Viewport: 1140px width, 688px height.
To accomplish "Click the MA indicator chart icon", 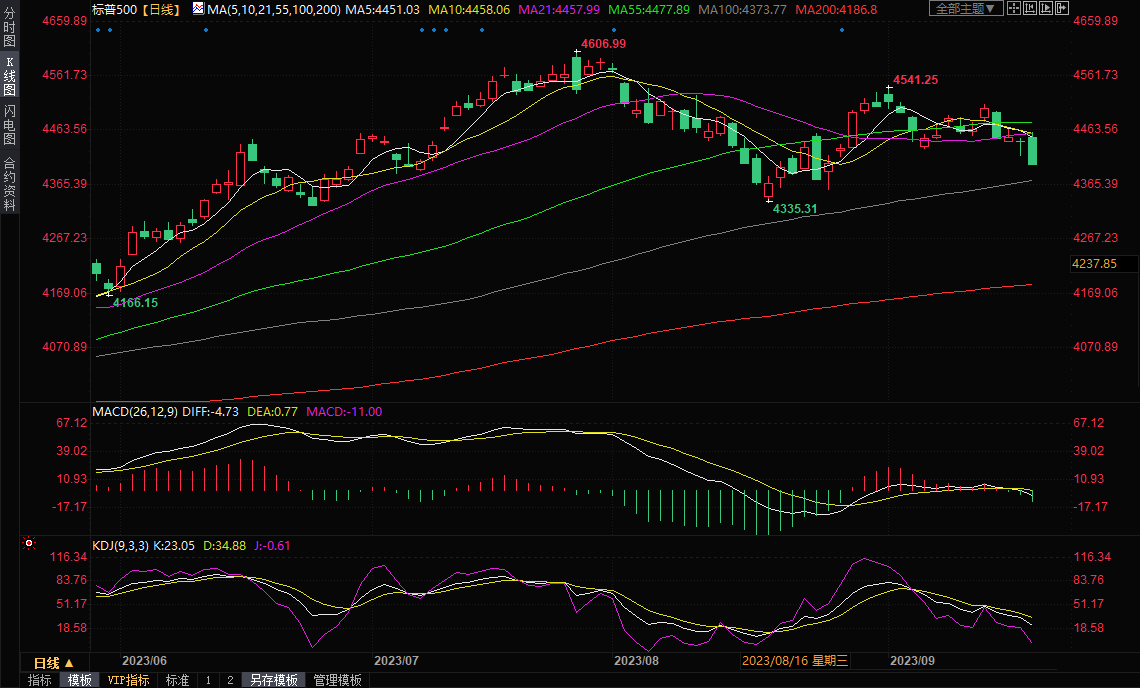I will (x=197, y=9).
